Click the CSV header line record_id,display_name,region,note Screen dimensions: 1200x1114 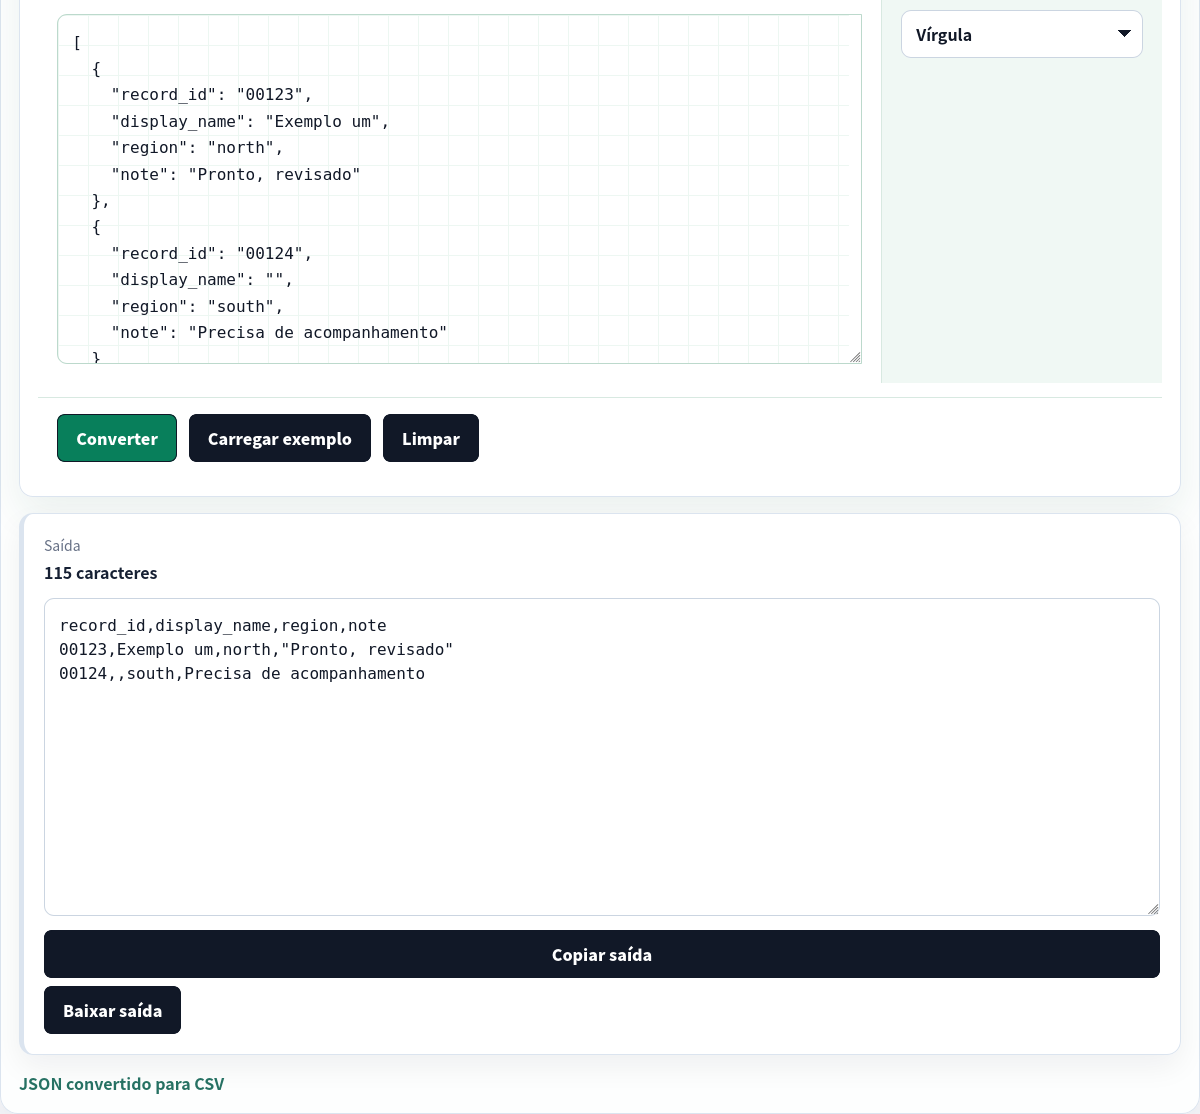click(x=223, y=626)
